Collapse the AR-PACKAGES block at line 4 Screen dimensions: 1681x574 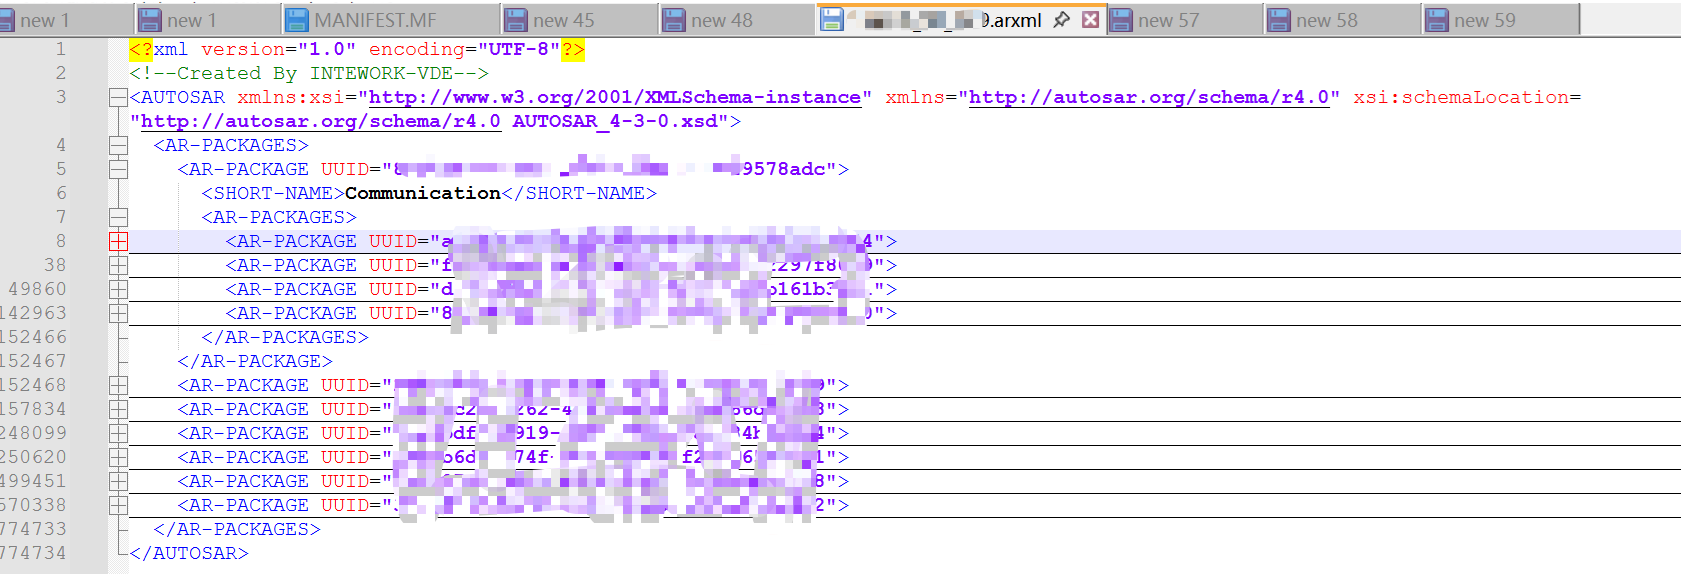pyautogui.click(x=118, y=145)
